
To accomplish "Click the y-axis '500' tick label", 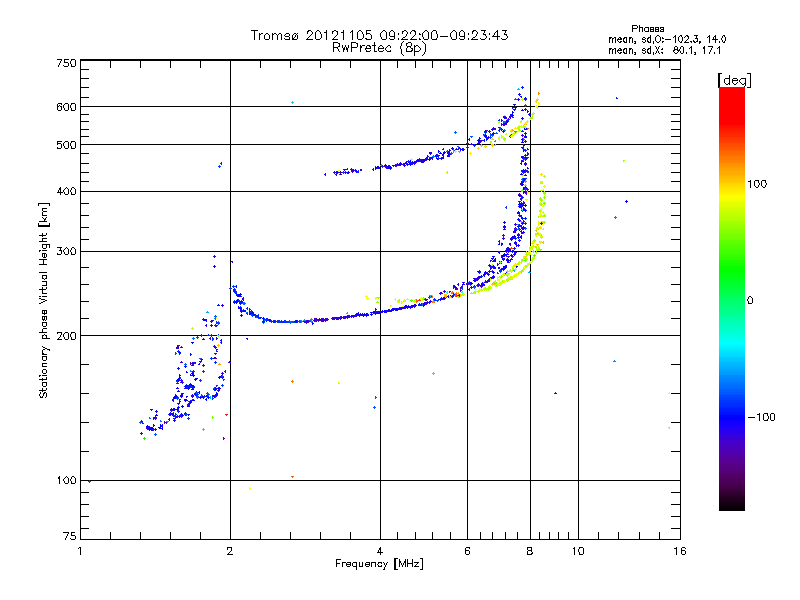I will point(66,145).
